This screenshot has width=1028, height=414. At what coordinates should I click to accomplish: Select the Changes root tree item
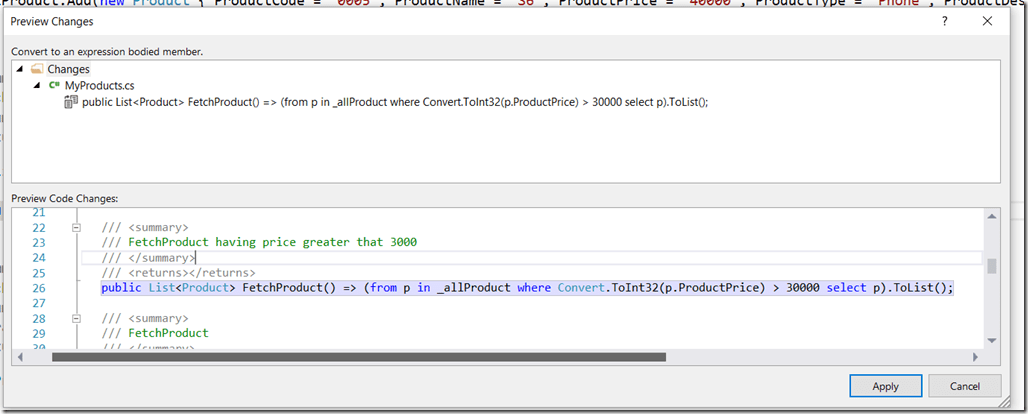[68, 69]
